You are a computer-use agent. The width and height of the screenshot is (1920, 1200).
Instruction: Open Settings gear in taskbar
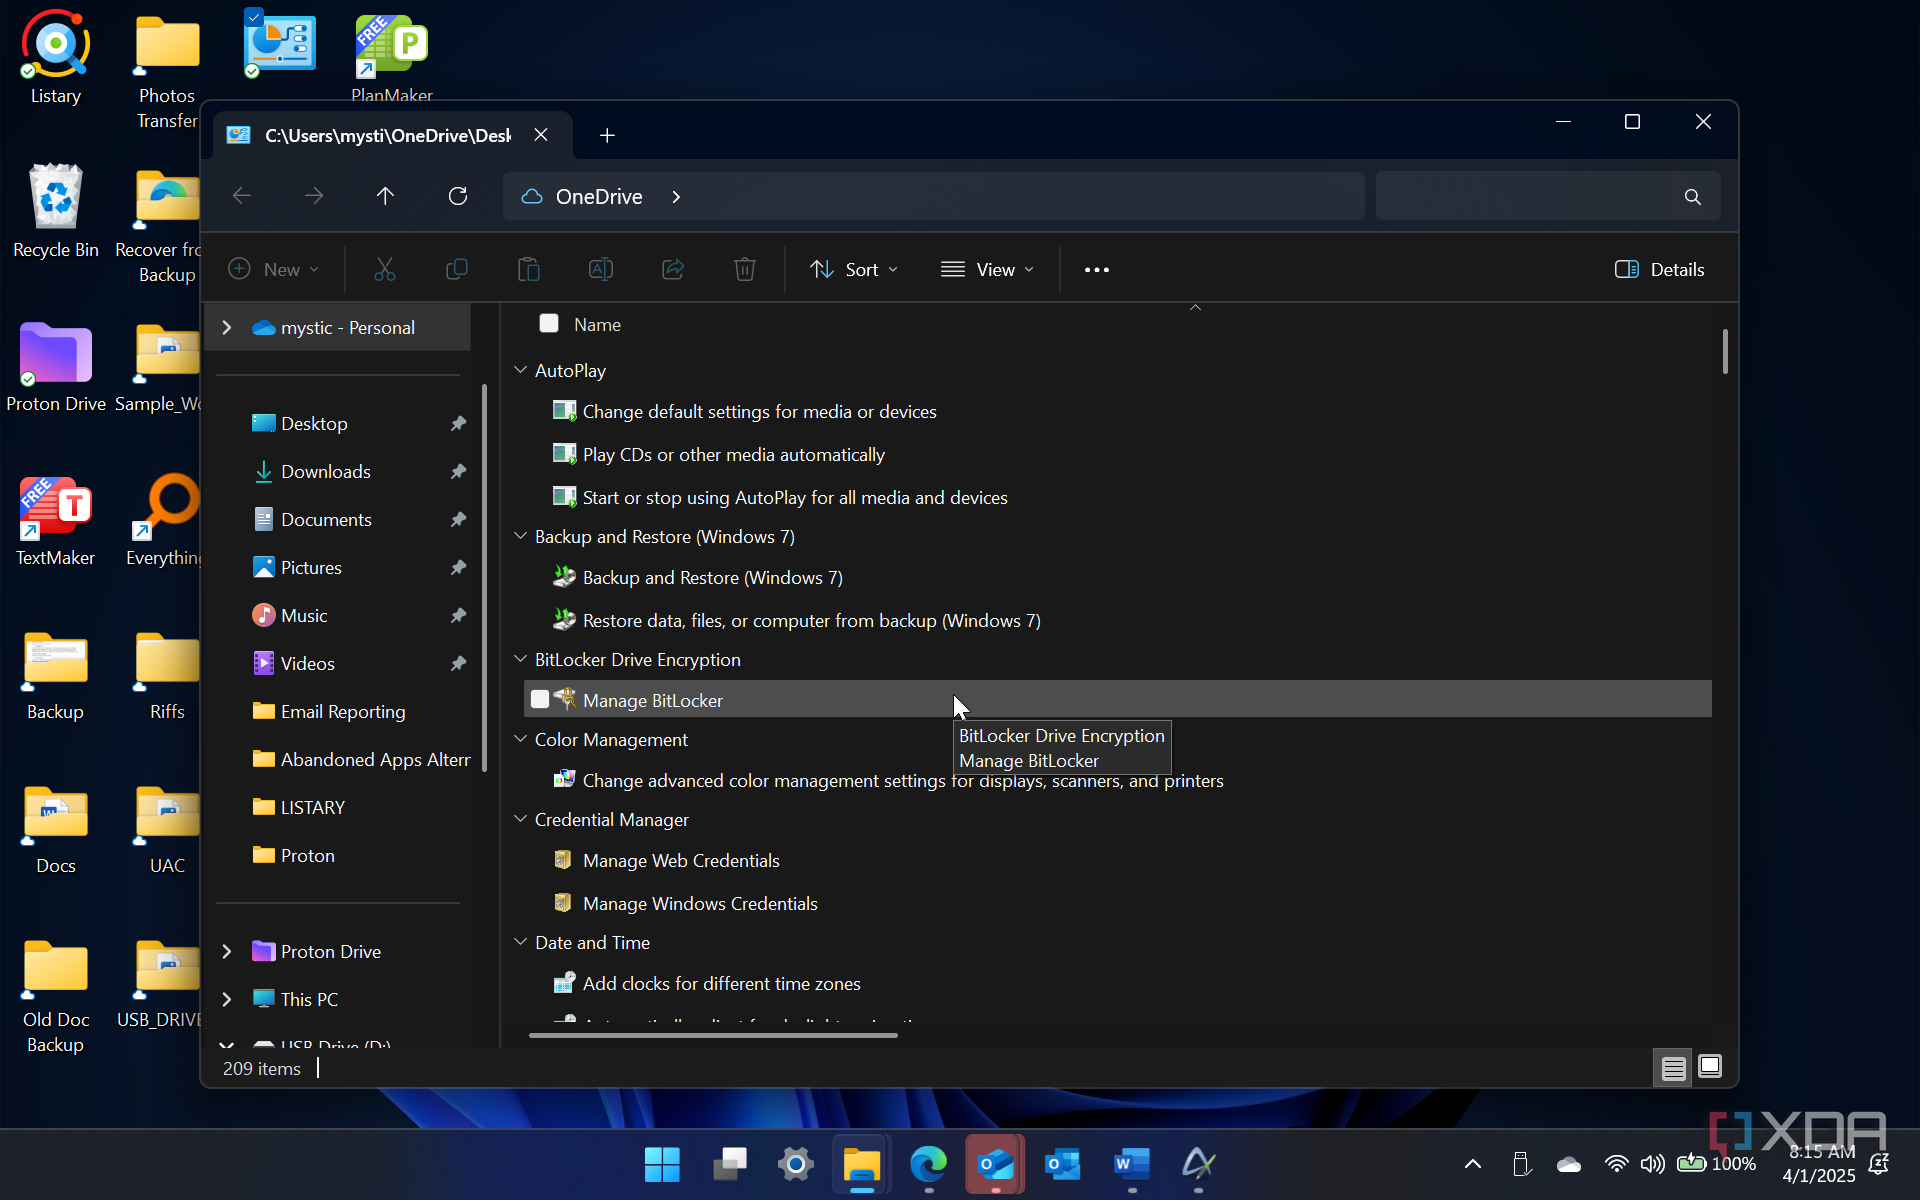coord(795,1164)
